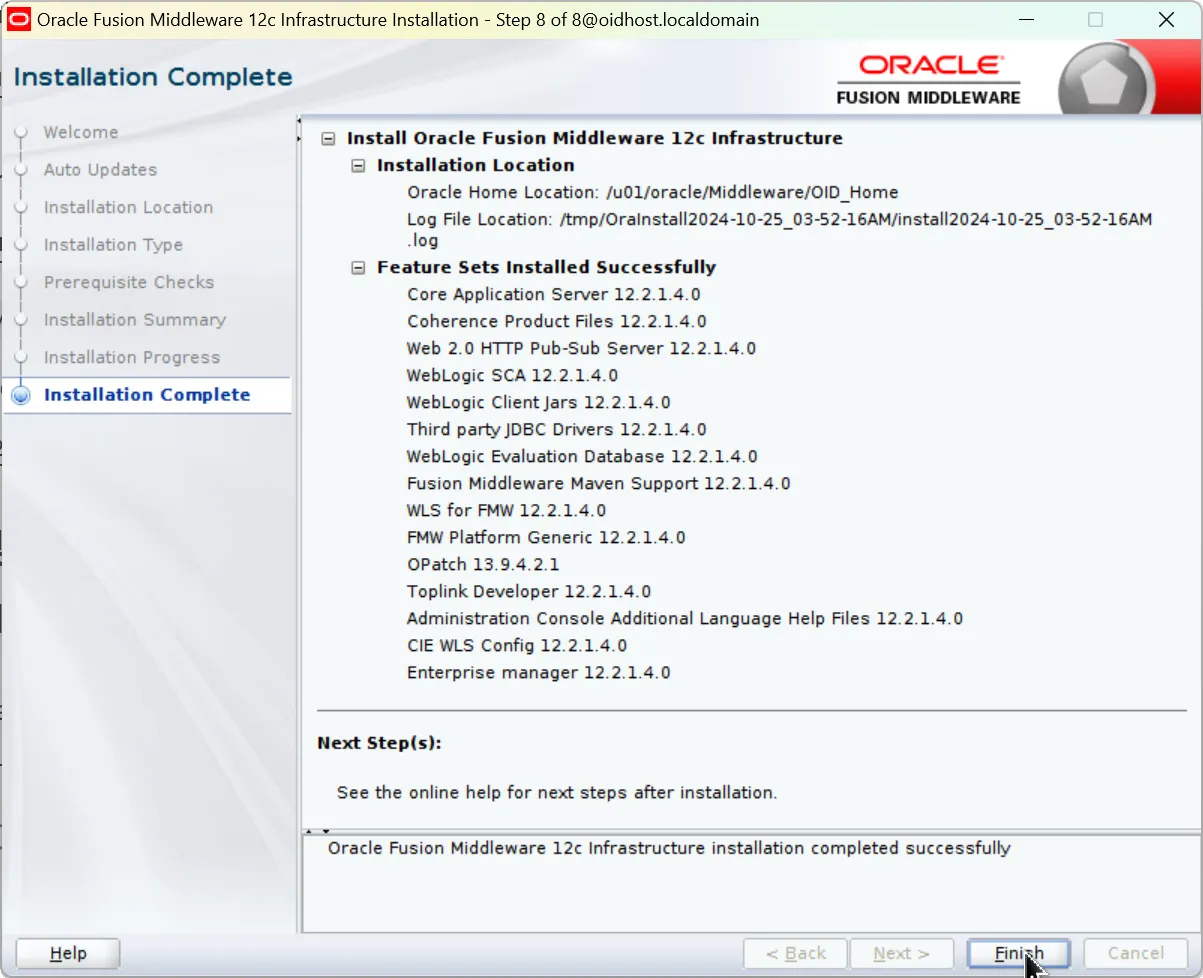Select Web 2.0 HTTP Pub-Sub Server entry
This screenshot has width=1203, height=978.
pos(581,349)
